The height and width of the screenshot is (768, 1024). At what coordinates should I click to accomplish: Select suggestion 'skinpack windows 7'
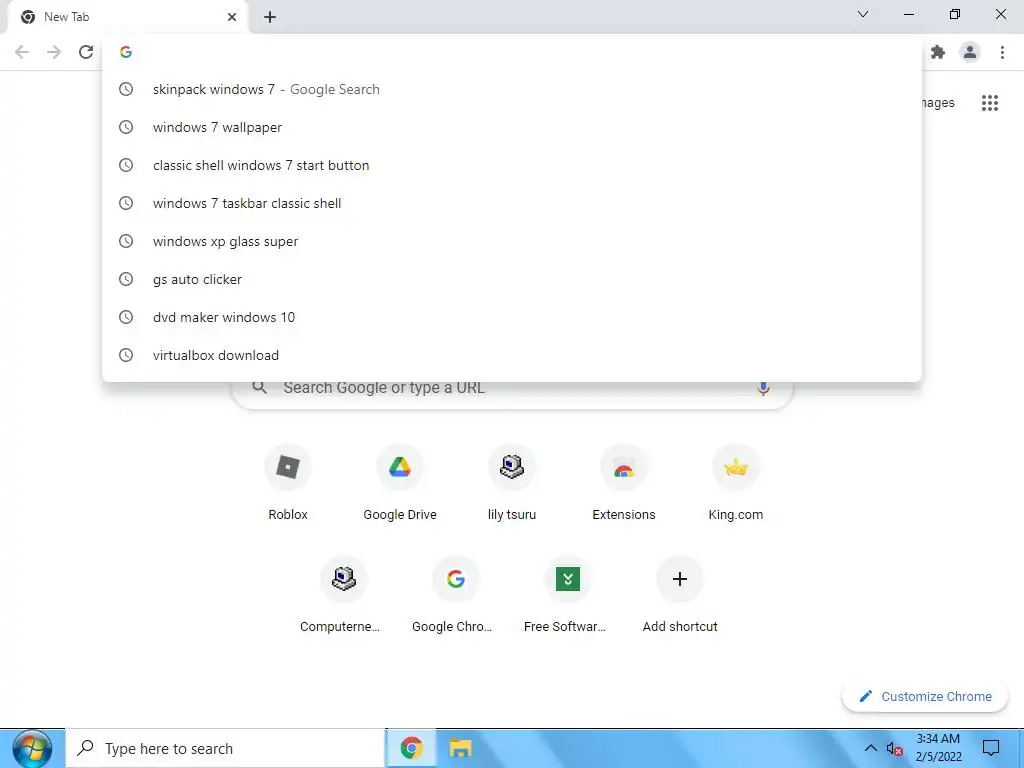[512, 89]
